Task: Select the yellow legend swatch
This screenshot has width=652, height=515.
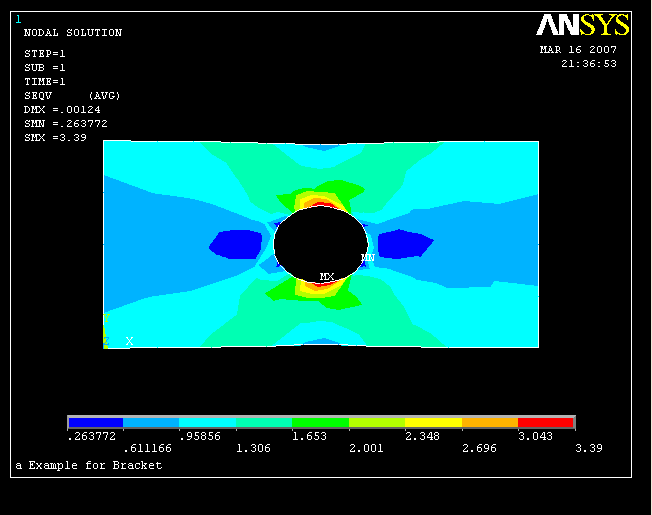Action: 433,422
